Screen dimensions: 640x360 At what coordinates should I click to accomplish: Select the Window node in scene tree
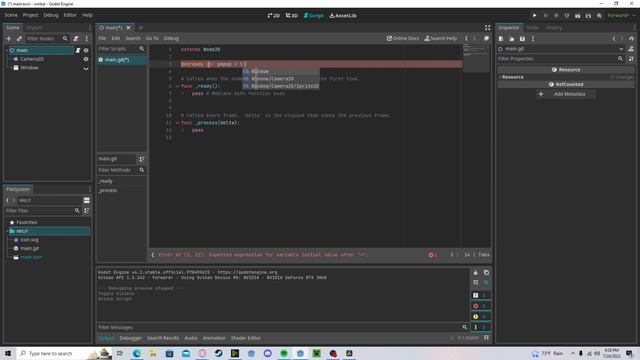tap(29, 68)
